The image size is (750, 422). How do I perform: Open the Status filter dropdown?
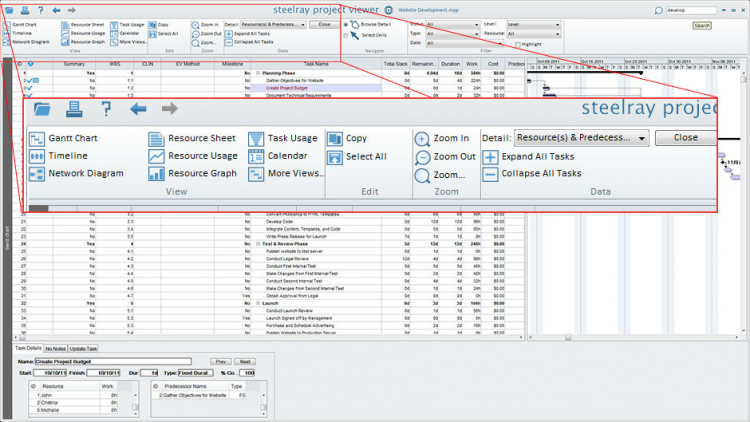[x=452, y=24]
